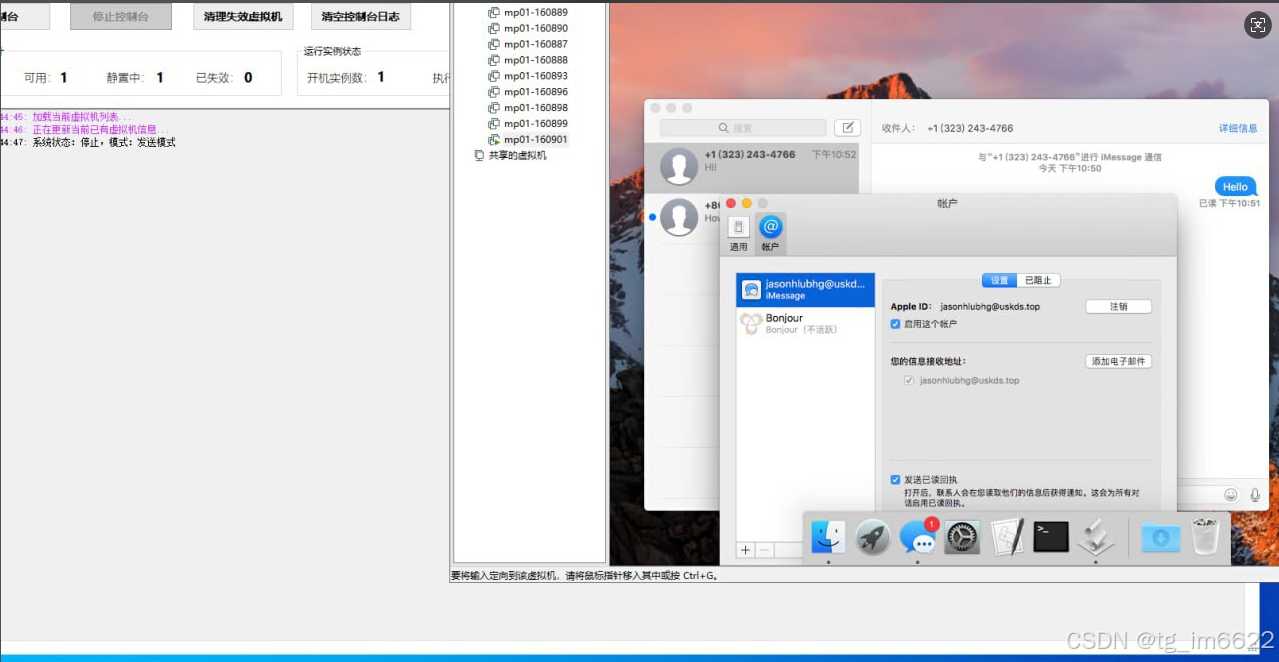Viewport: 1279px width, 662px height.
Task: Switch to the 帐户 preferences pane
Action: click(770, 233)
